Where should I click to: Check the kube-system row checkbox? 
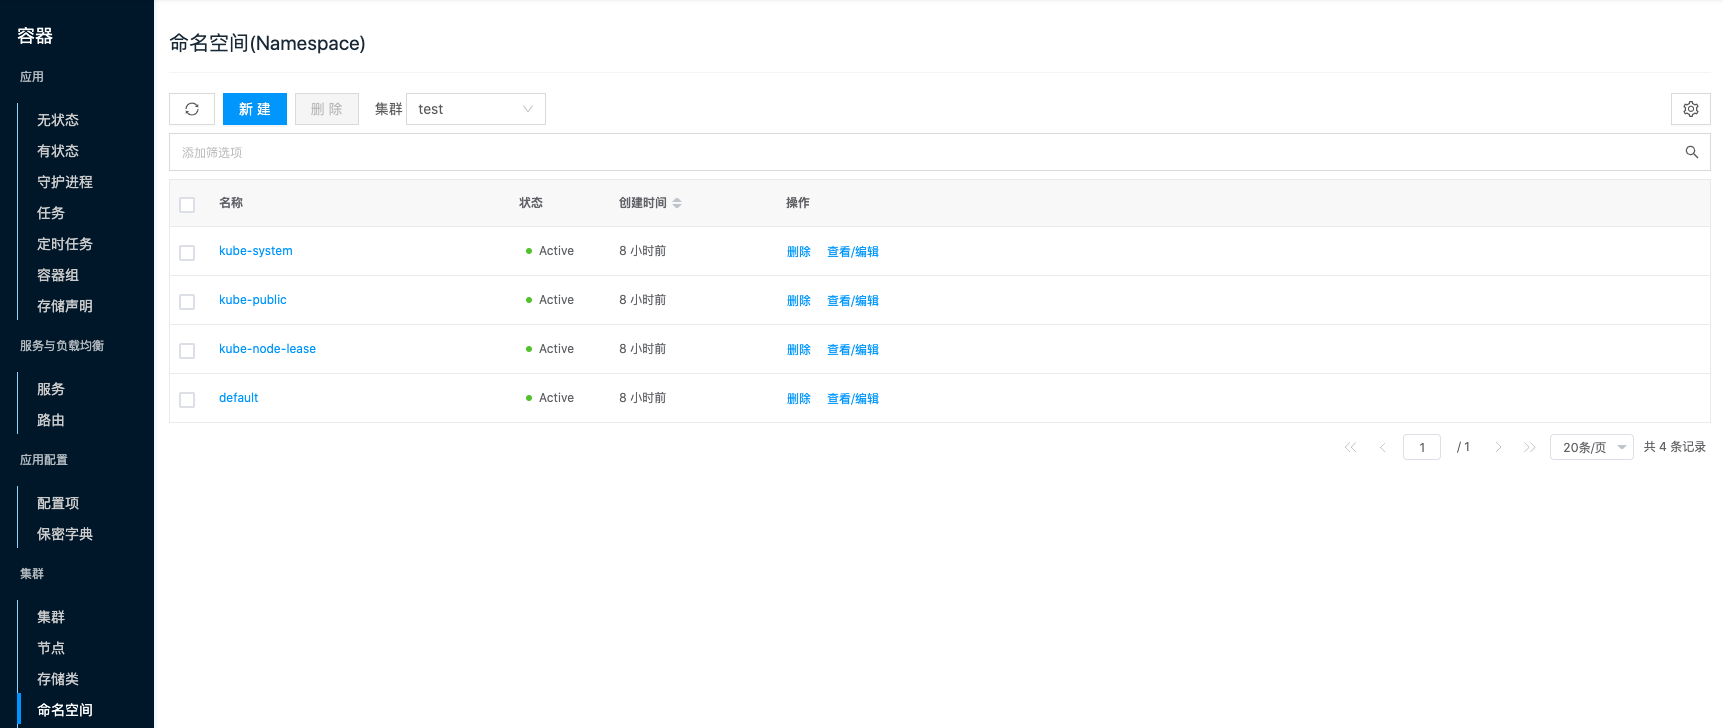point(187,252)
